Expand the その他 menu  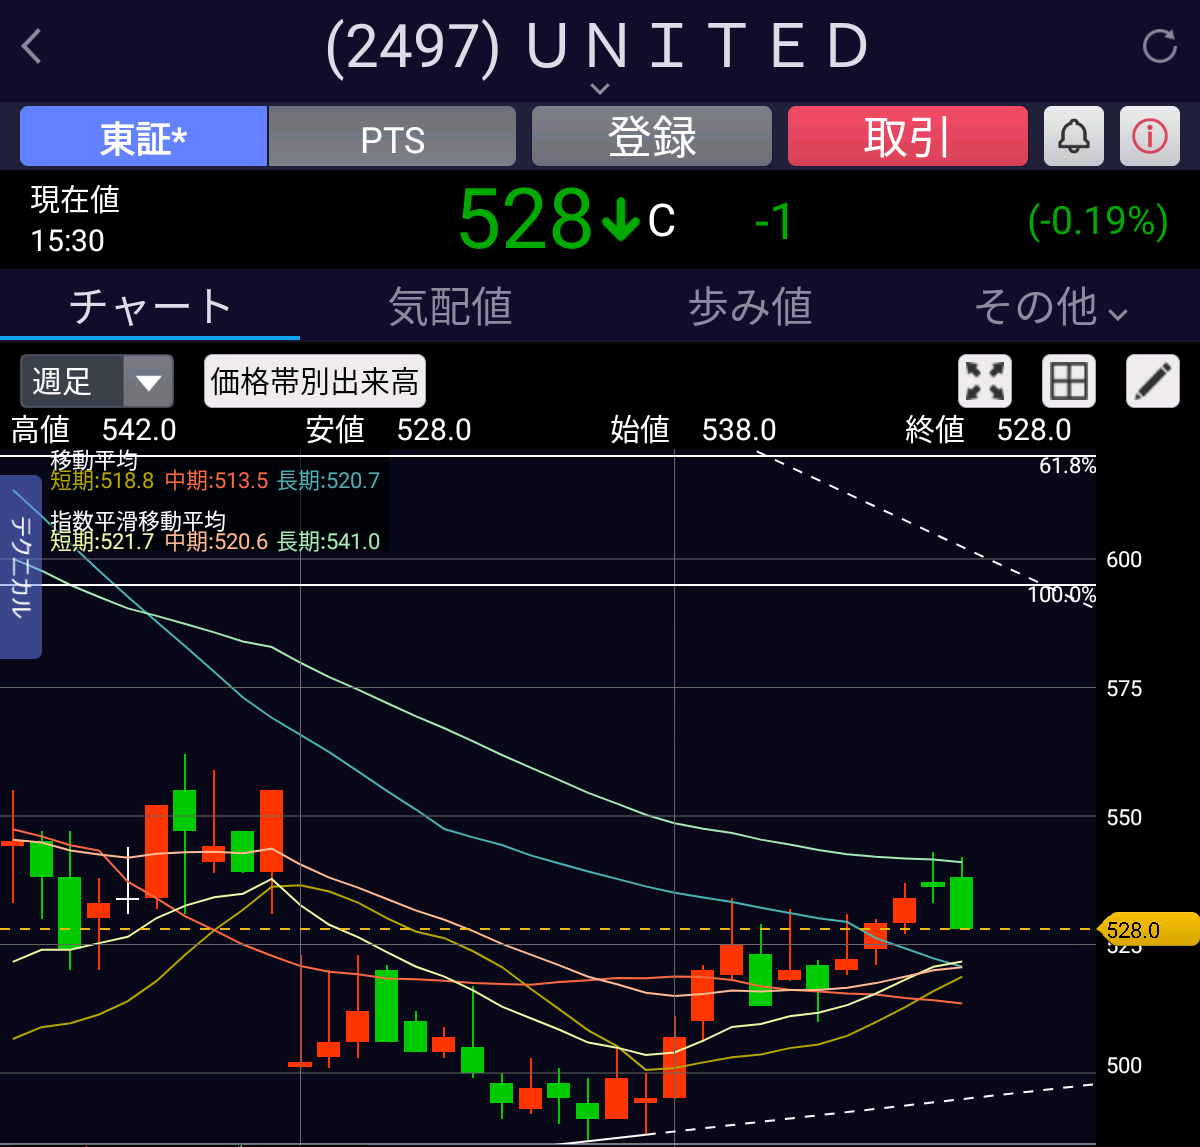(1050, 307)
